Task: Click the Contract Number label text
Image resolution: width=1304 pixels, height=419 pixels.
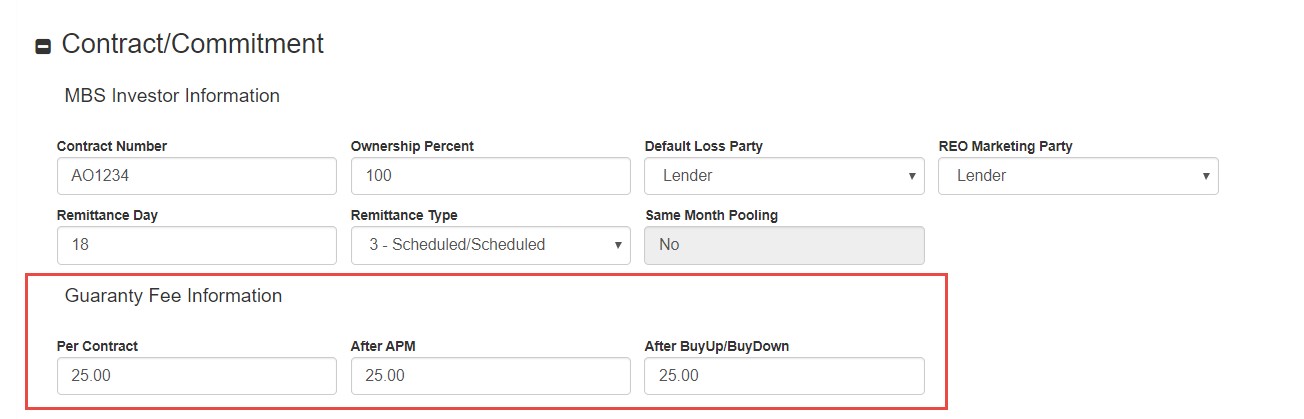Action: pos(112,146)
